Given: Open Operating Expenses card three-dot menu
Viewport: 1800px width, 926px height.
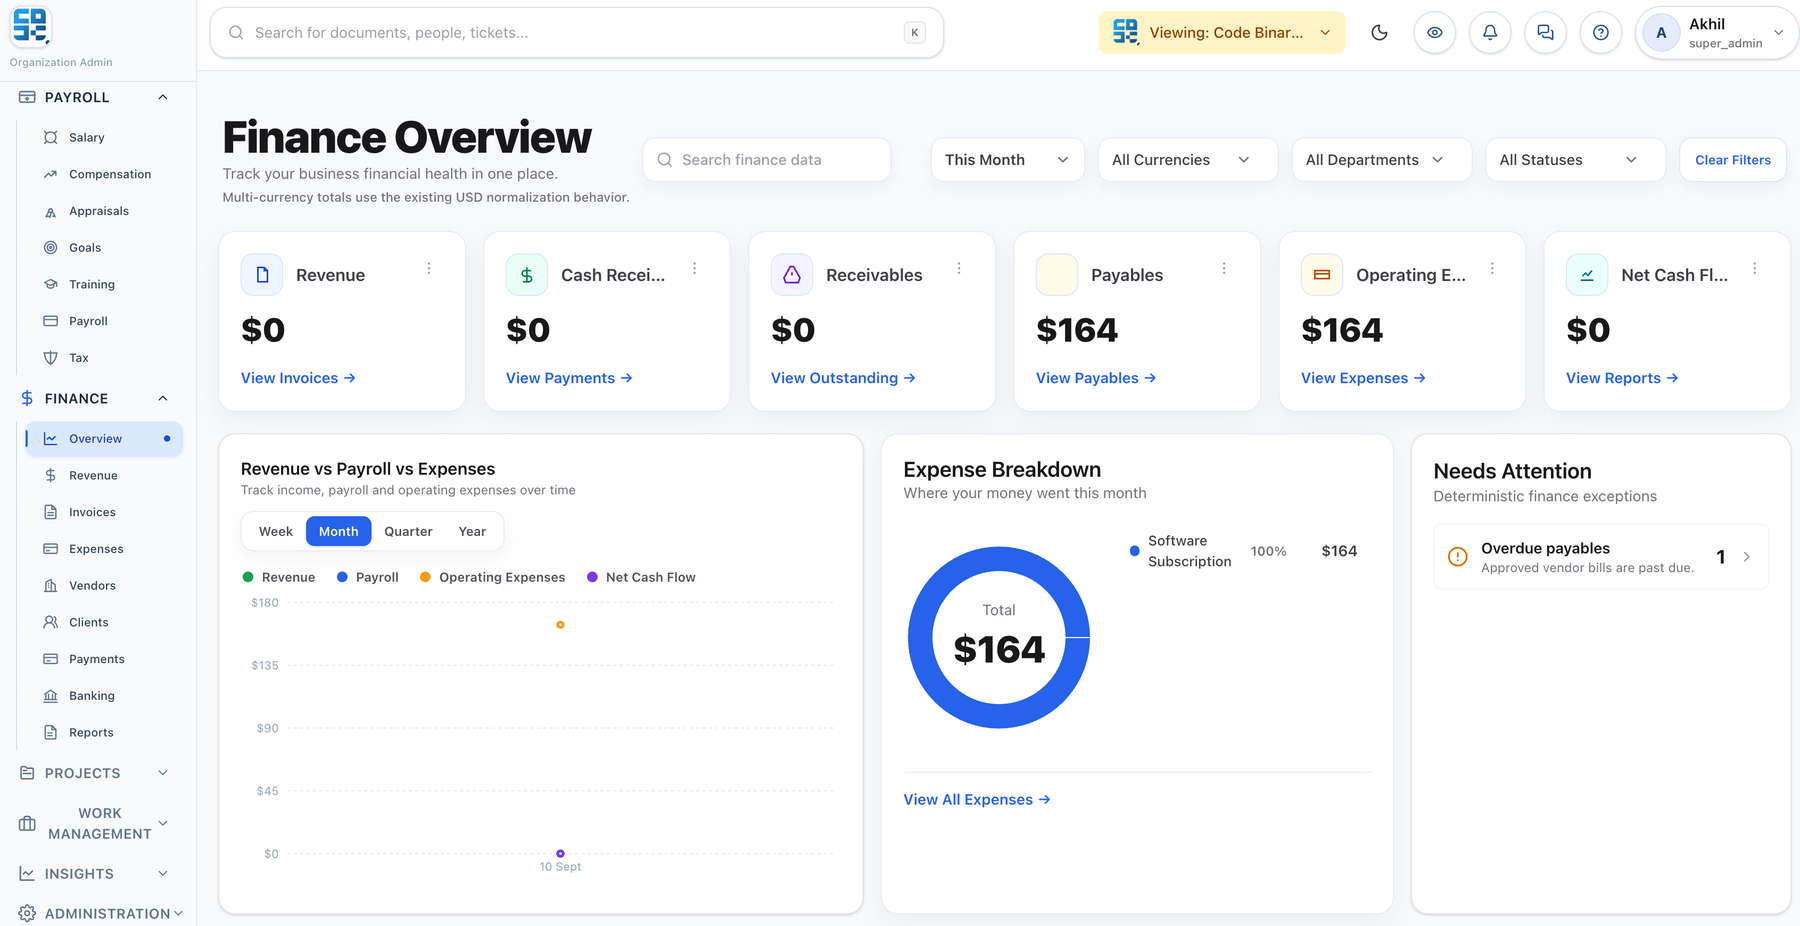Looking at the screenshot, I should 1492,269.
